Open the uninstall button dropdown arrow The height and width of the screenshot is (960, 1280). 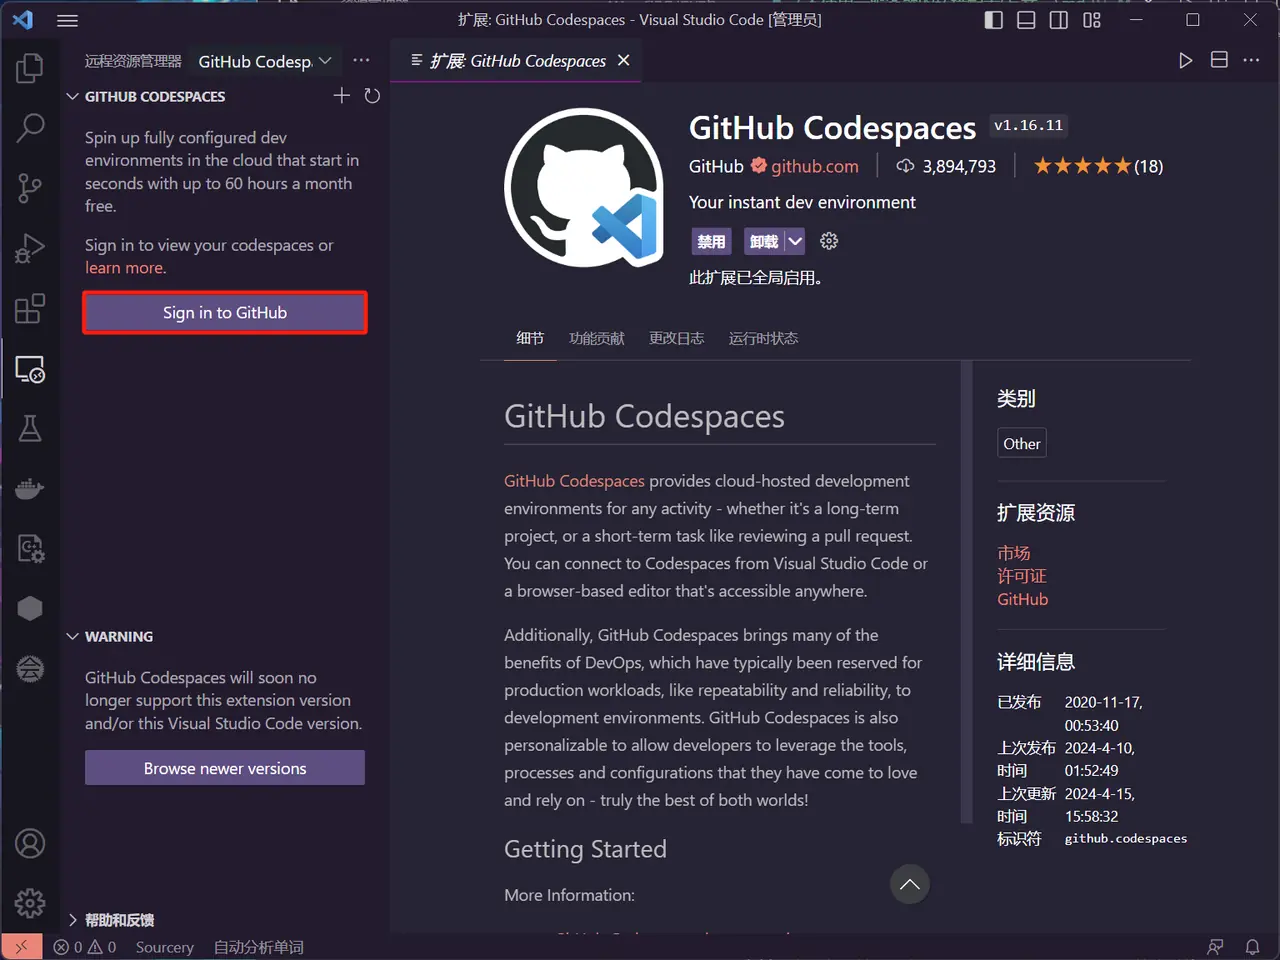point(795,241)
